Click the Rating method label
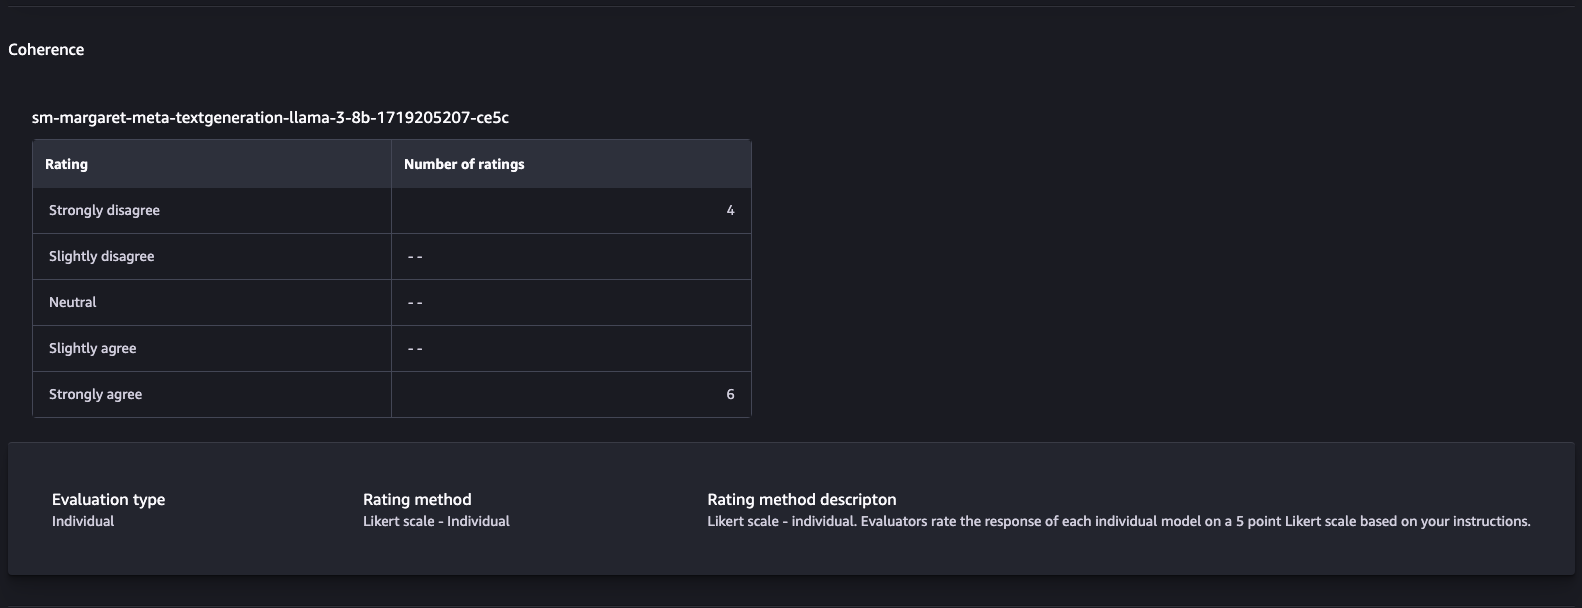Viewport: 1582px width, 608px height. (x=417, y=499)
